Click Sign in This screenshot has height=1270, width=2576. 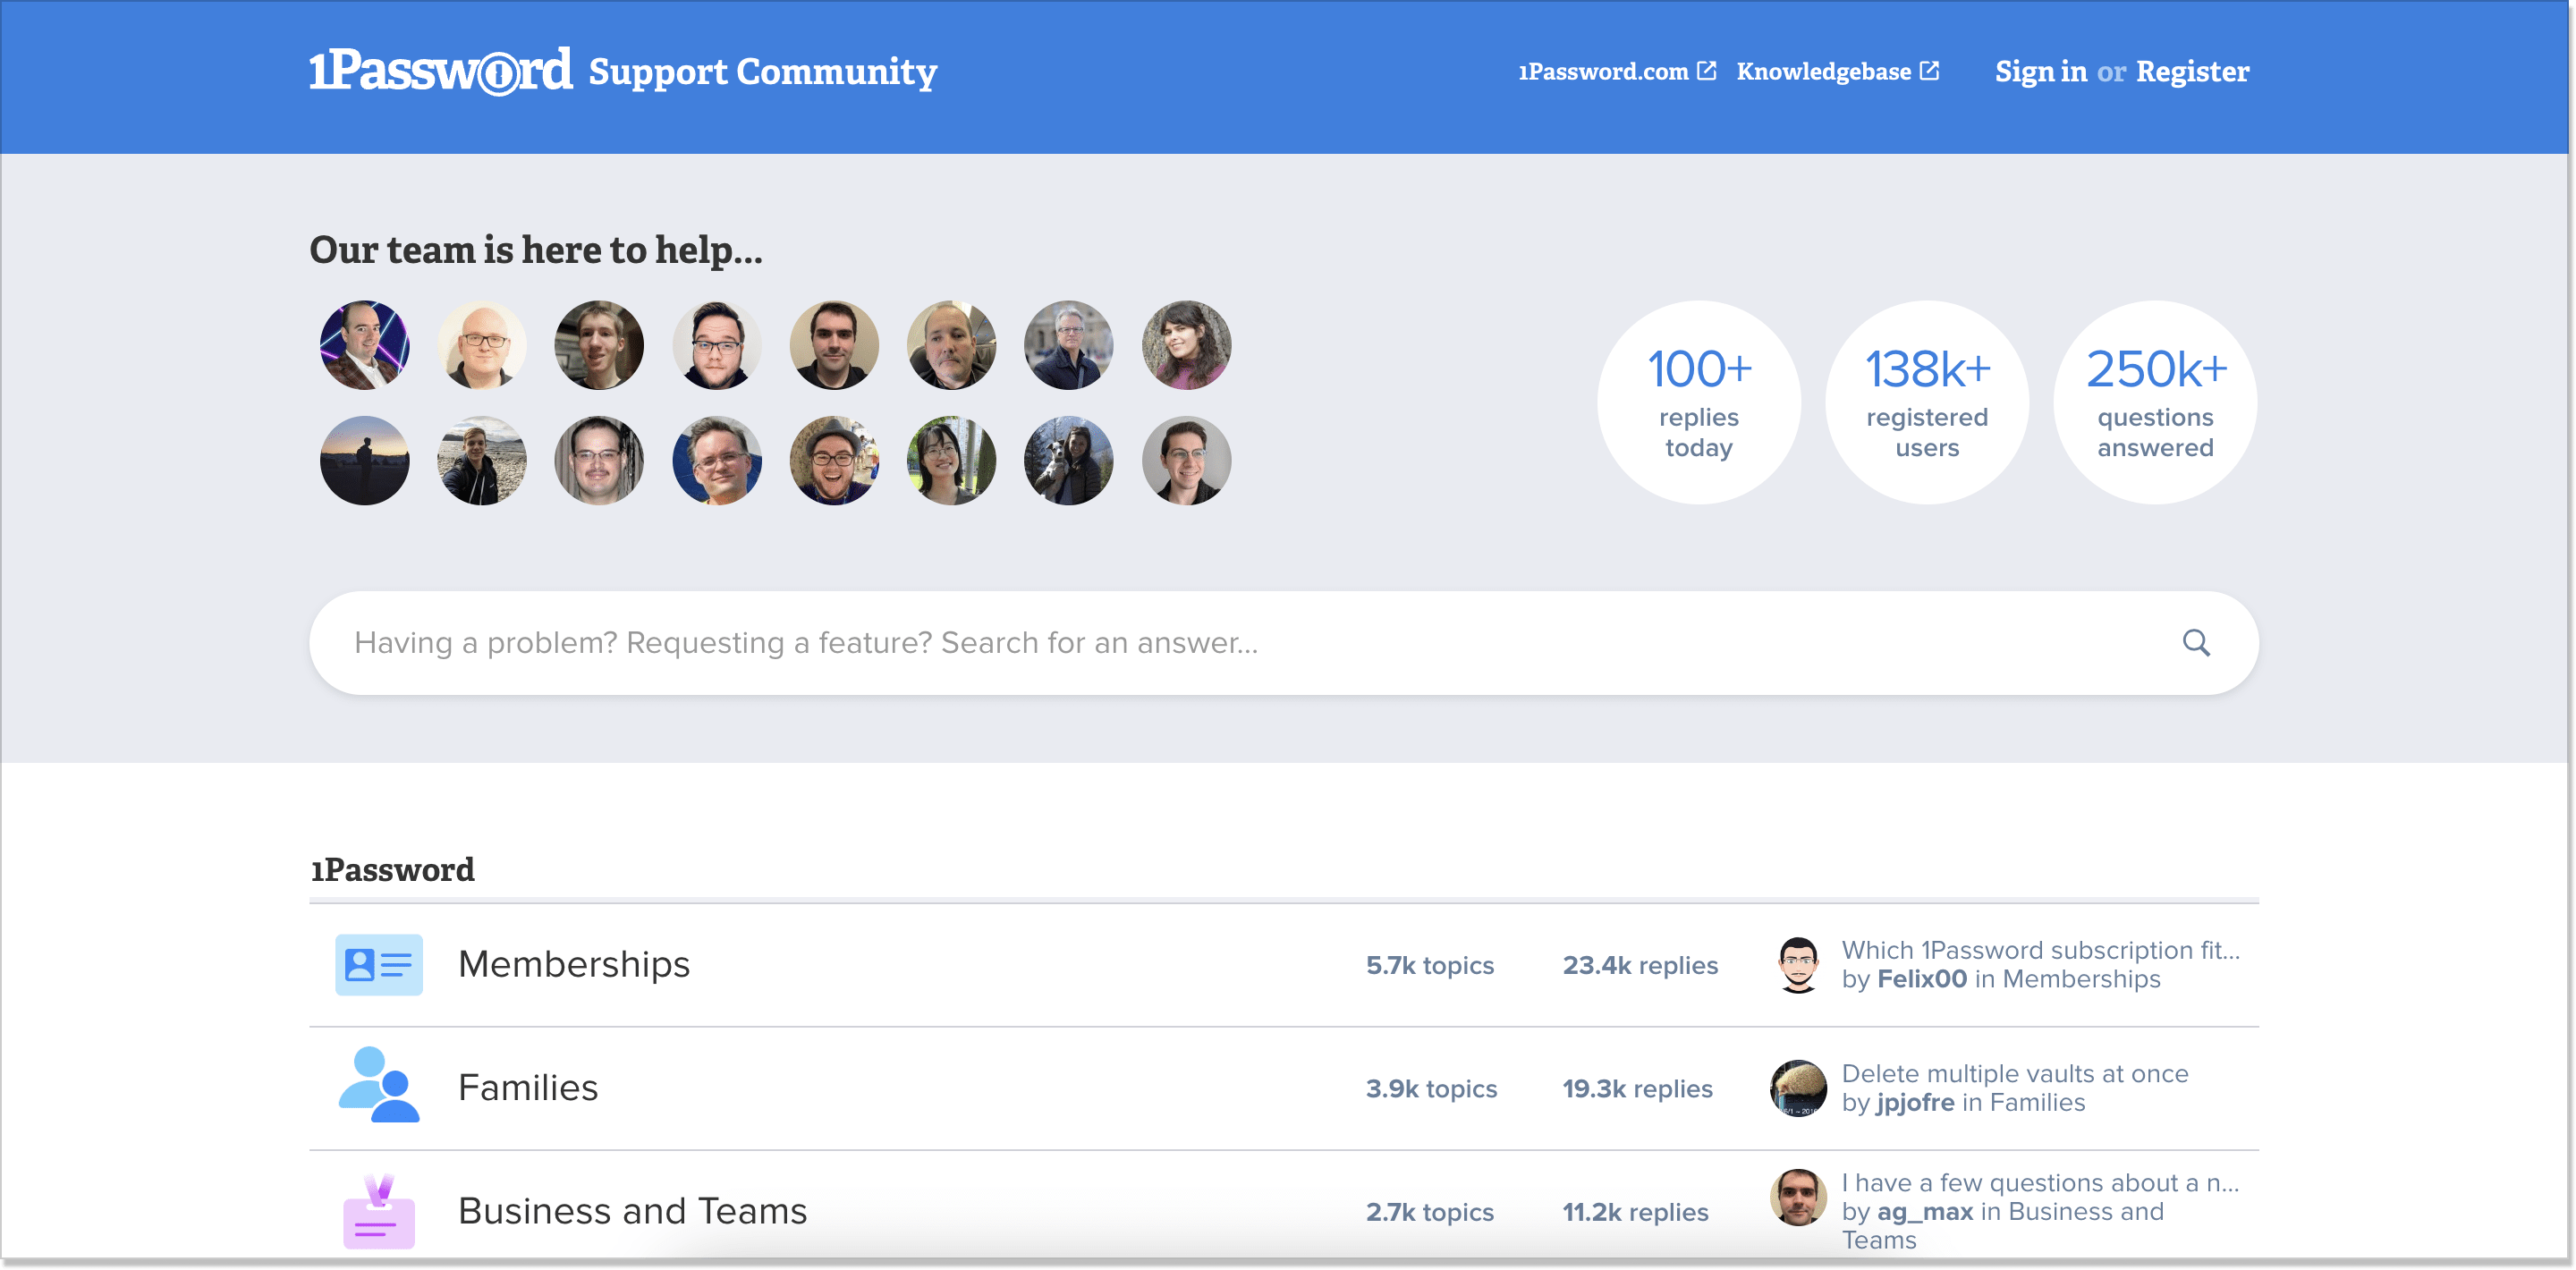(2041, 72)
